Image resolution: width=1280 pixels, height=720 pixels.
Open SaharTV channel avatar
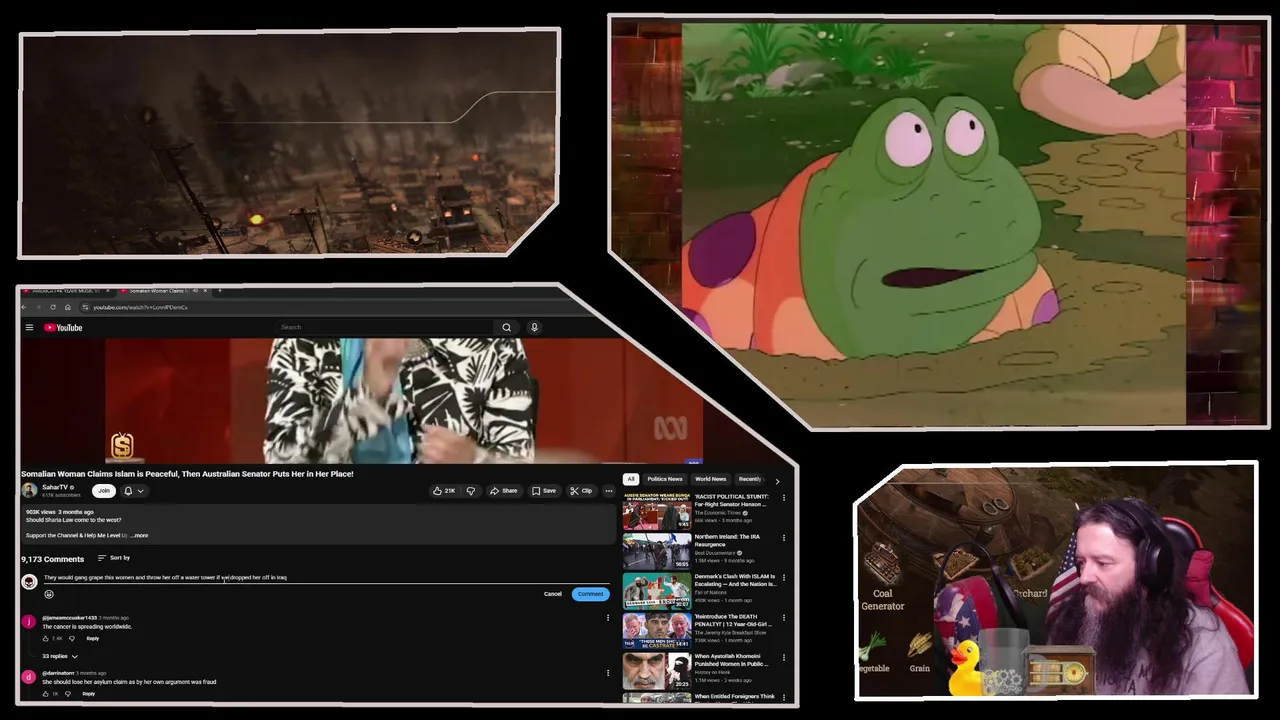(30, 490)
